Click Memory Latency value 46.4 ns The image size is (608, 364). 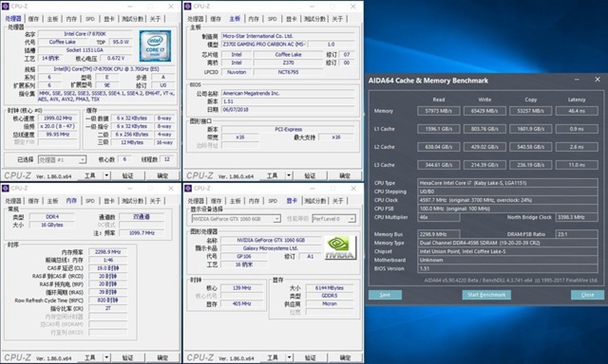pyautogui.click(x=577, y=111)
